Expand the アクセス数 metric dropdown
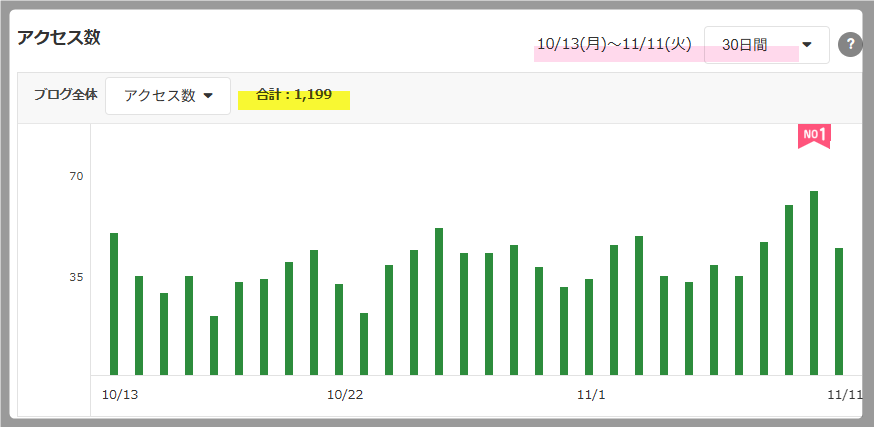Viewport: 874px width, 427px height. click(x=168, y=96)
